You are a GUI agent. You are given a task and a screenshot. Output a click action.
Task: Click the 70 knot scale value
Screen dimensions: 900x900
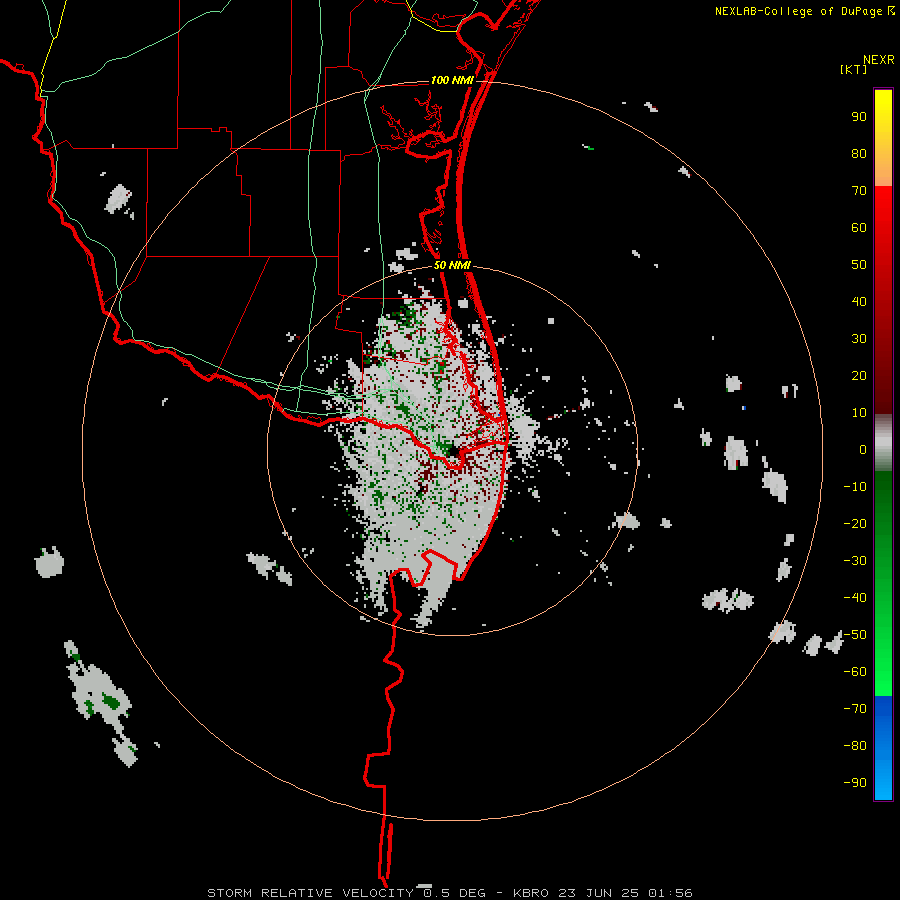click(859, 191)
